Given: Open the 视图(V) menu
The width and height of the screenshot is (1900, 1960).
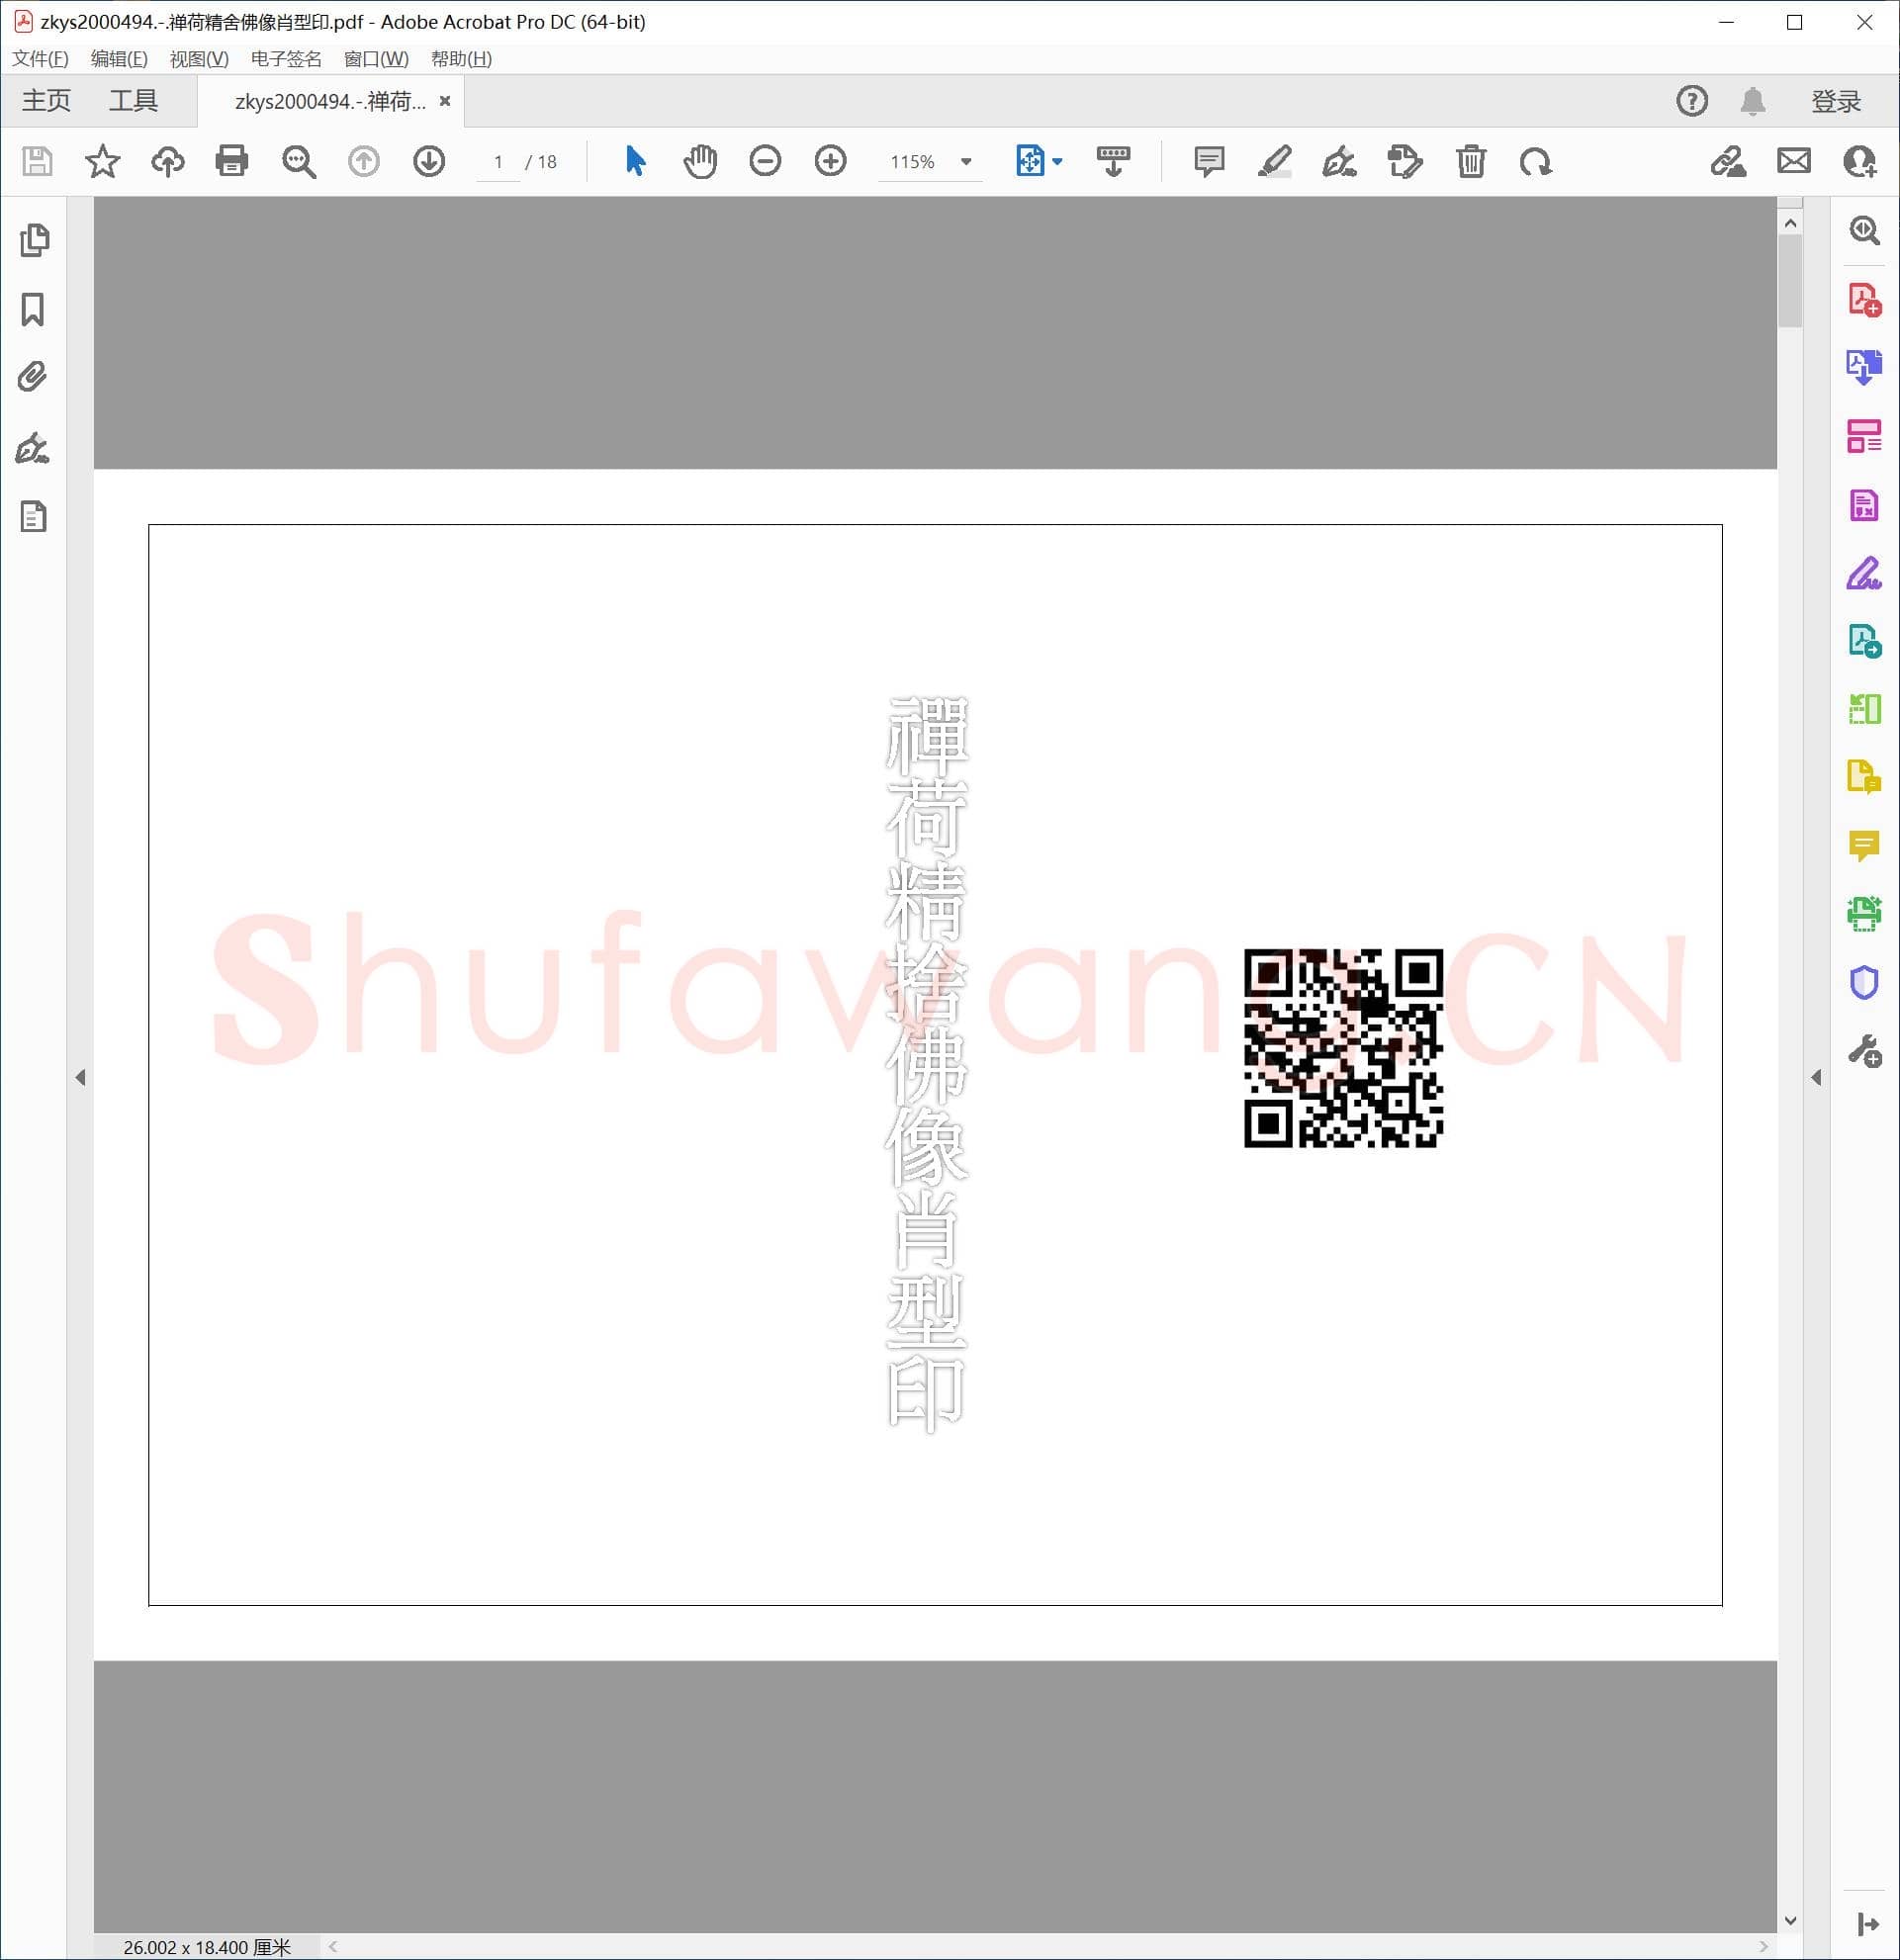Looking at the screenshot, I should pos(199,59).
